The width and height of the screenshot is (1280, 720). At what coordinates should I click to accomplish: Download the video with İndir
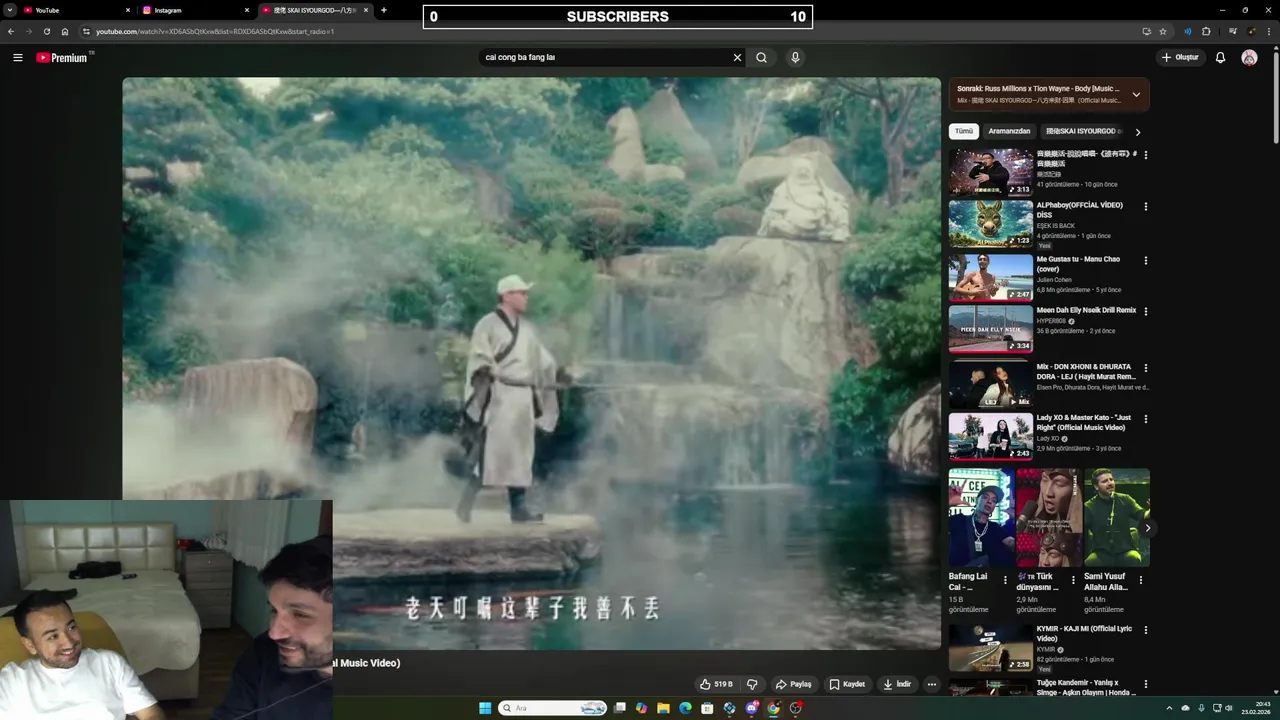(x=897, y=684)
